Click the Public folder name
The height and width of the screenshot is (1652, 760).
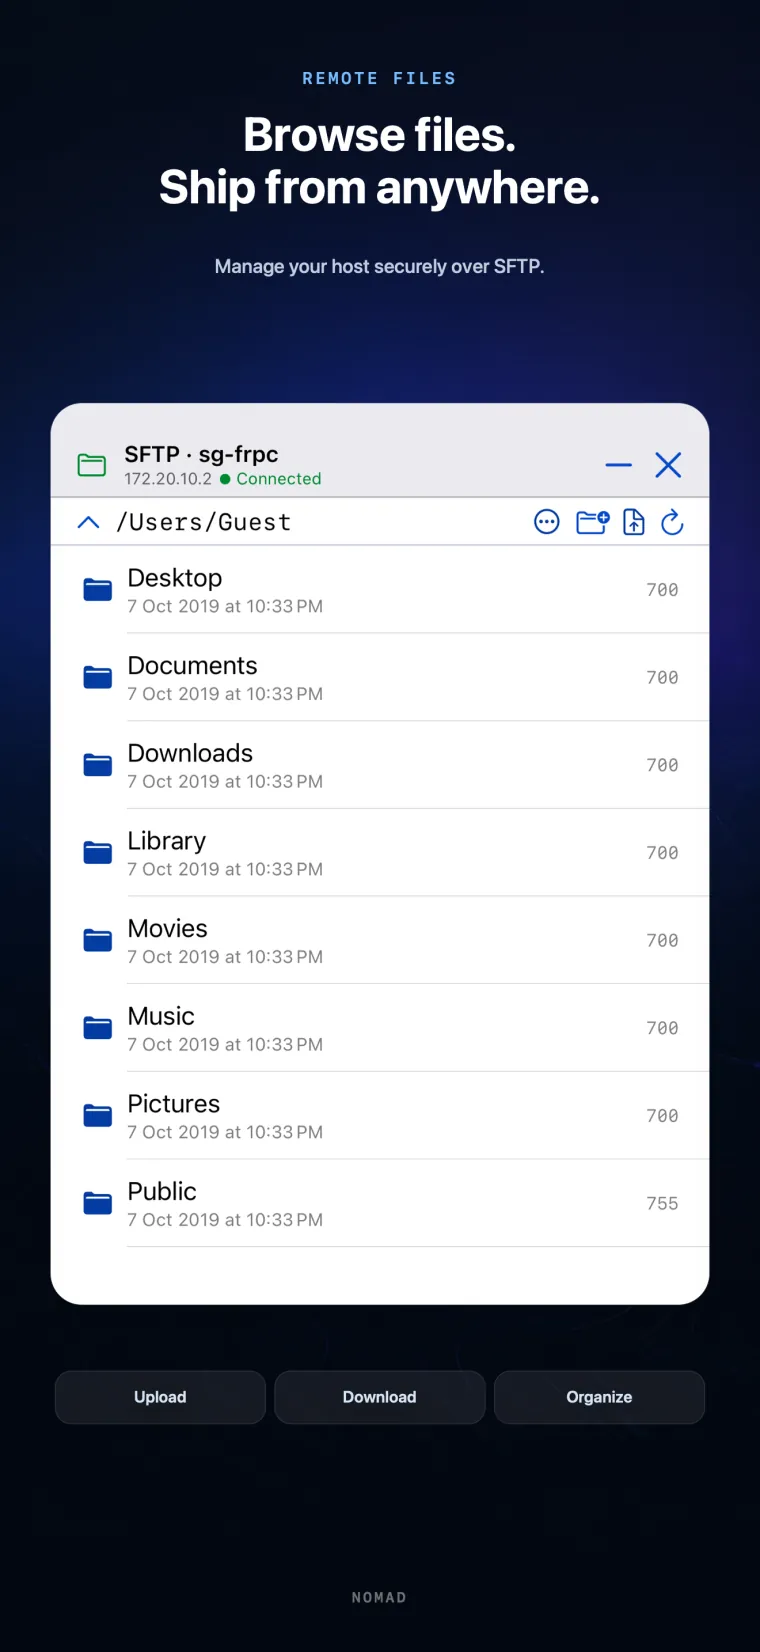[162, 1191]
